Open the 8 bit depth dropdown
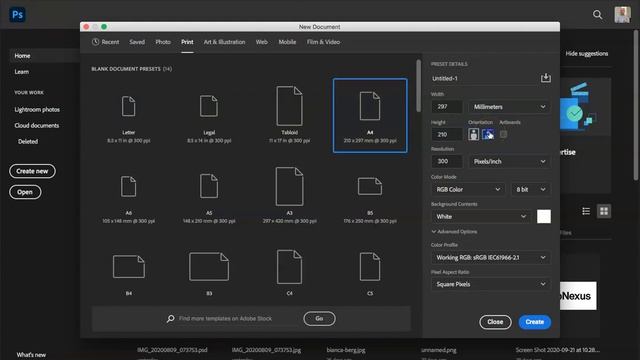This screenshot has height=360, width=640. (x=530, y=189)
